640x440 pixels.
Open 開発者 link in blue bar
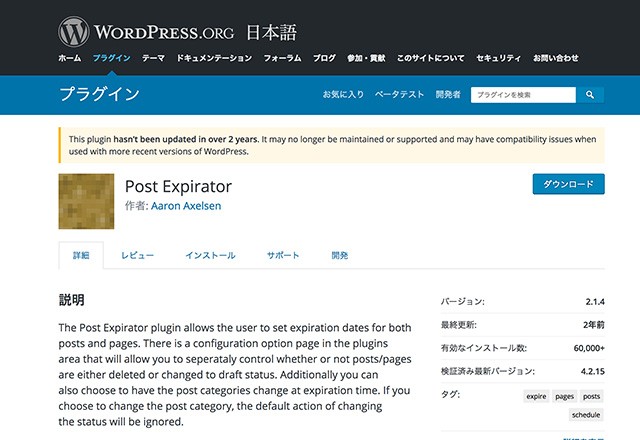448,95
